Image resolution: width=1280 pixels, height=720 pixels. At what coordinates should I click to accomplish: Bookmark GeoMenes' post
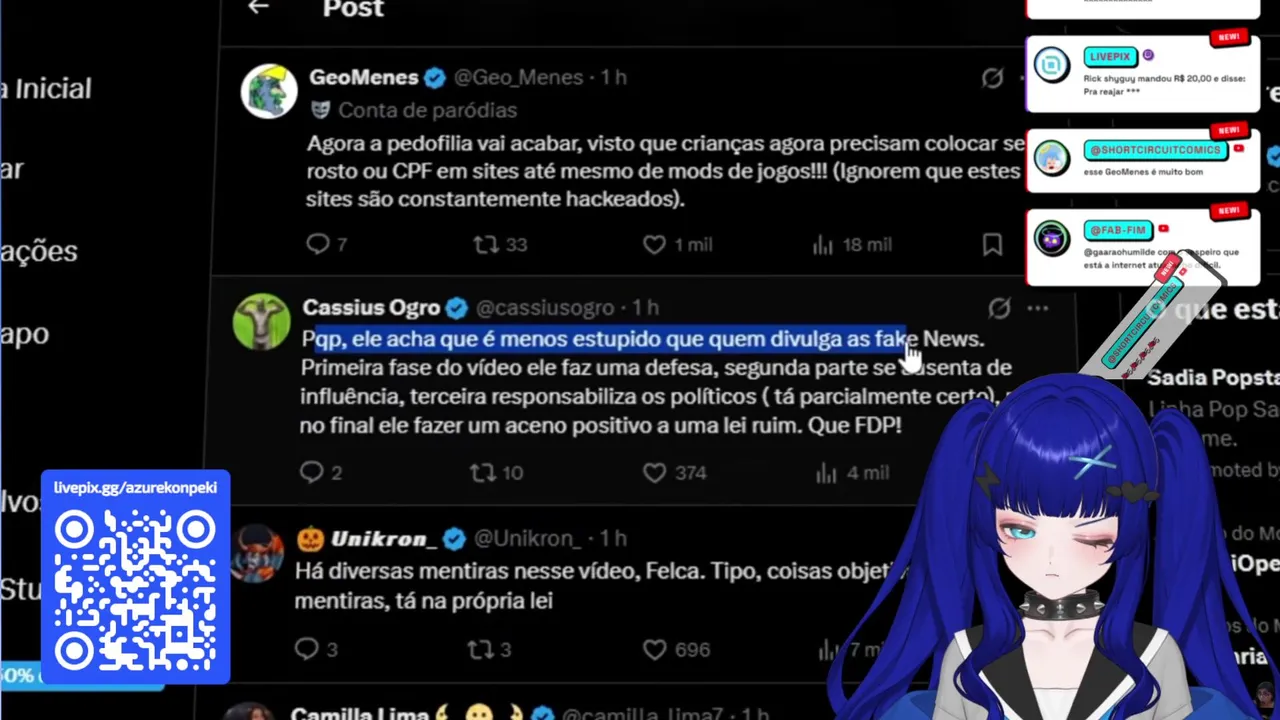992,244
